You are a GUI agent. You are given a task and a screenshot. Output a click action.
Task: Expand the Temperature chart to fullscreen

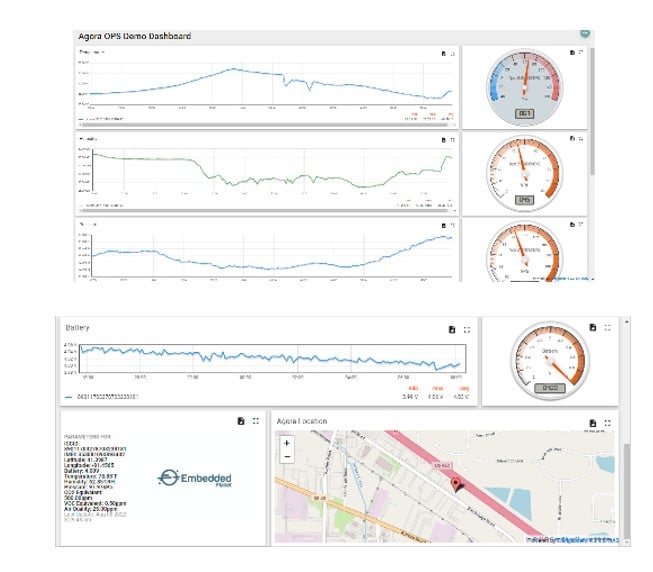(453, 54)
